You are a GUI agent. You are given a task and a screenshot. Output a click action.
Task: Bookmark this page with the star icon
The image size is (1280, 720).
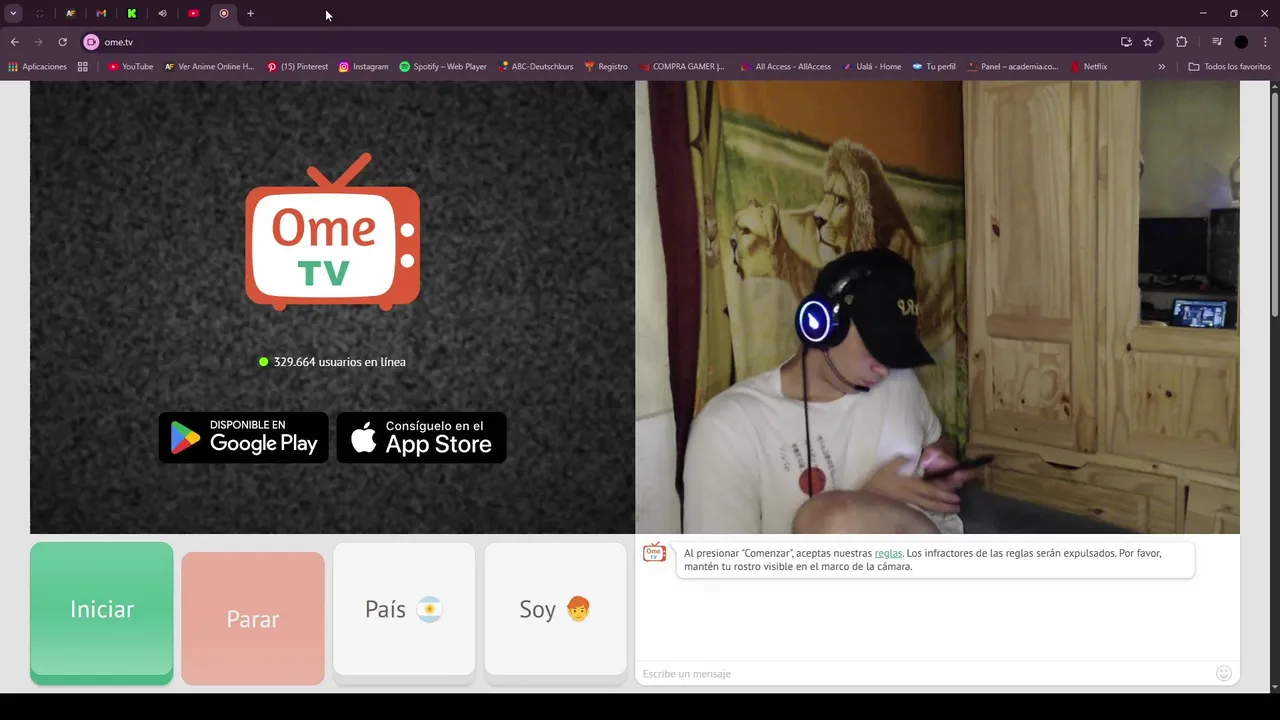1148,42
